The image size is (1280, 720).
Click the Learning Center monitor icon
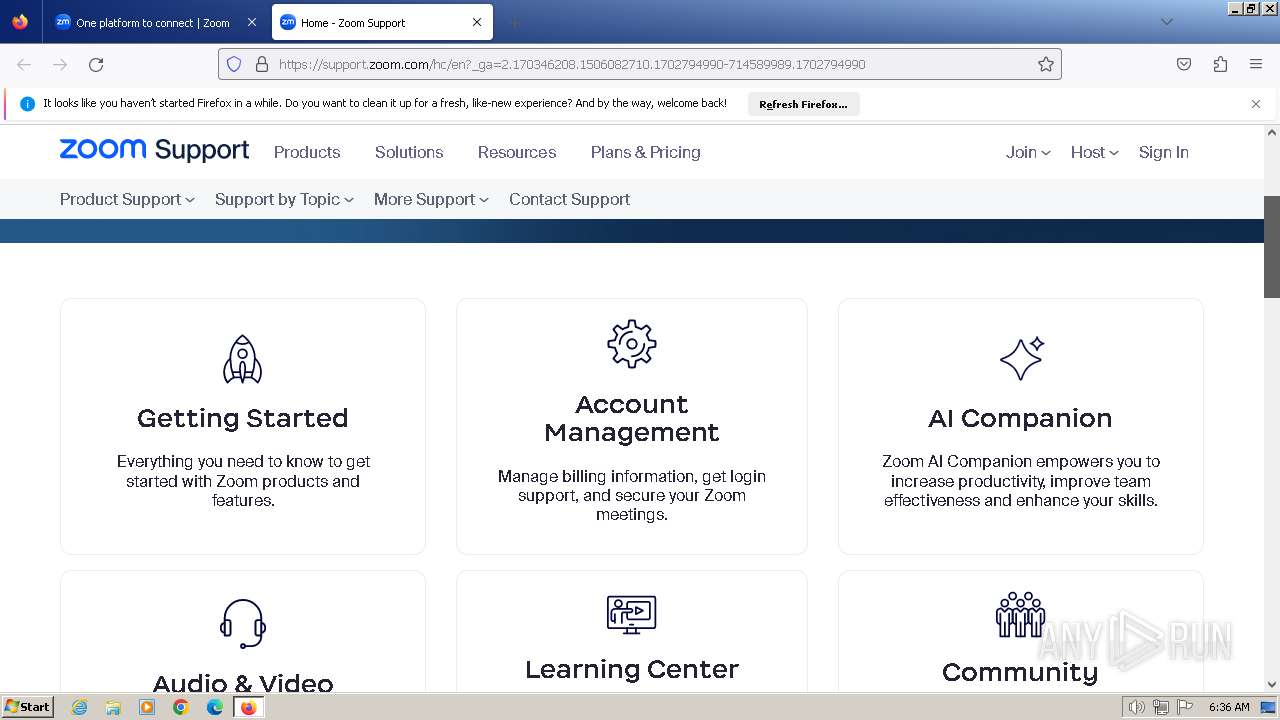pos(632,614)
